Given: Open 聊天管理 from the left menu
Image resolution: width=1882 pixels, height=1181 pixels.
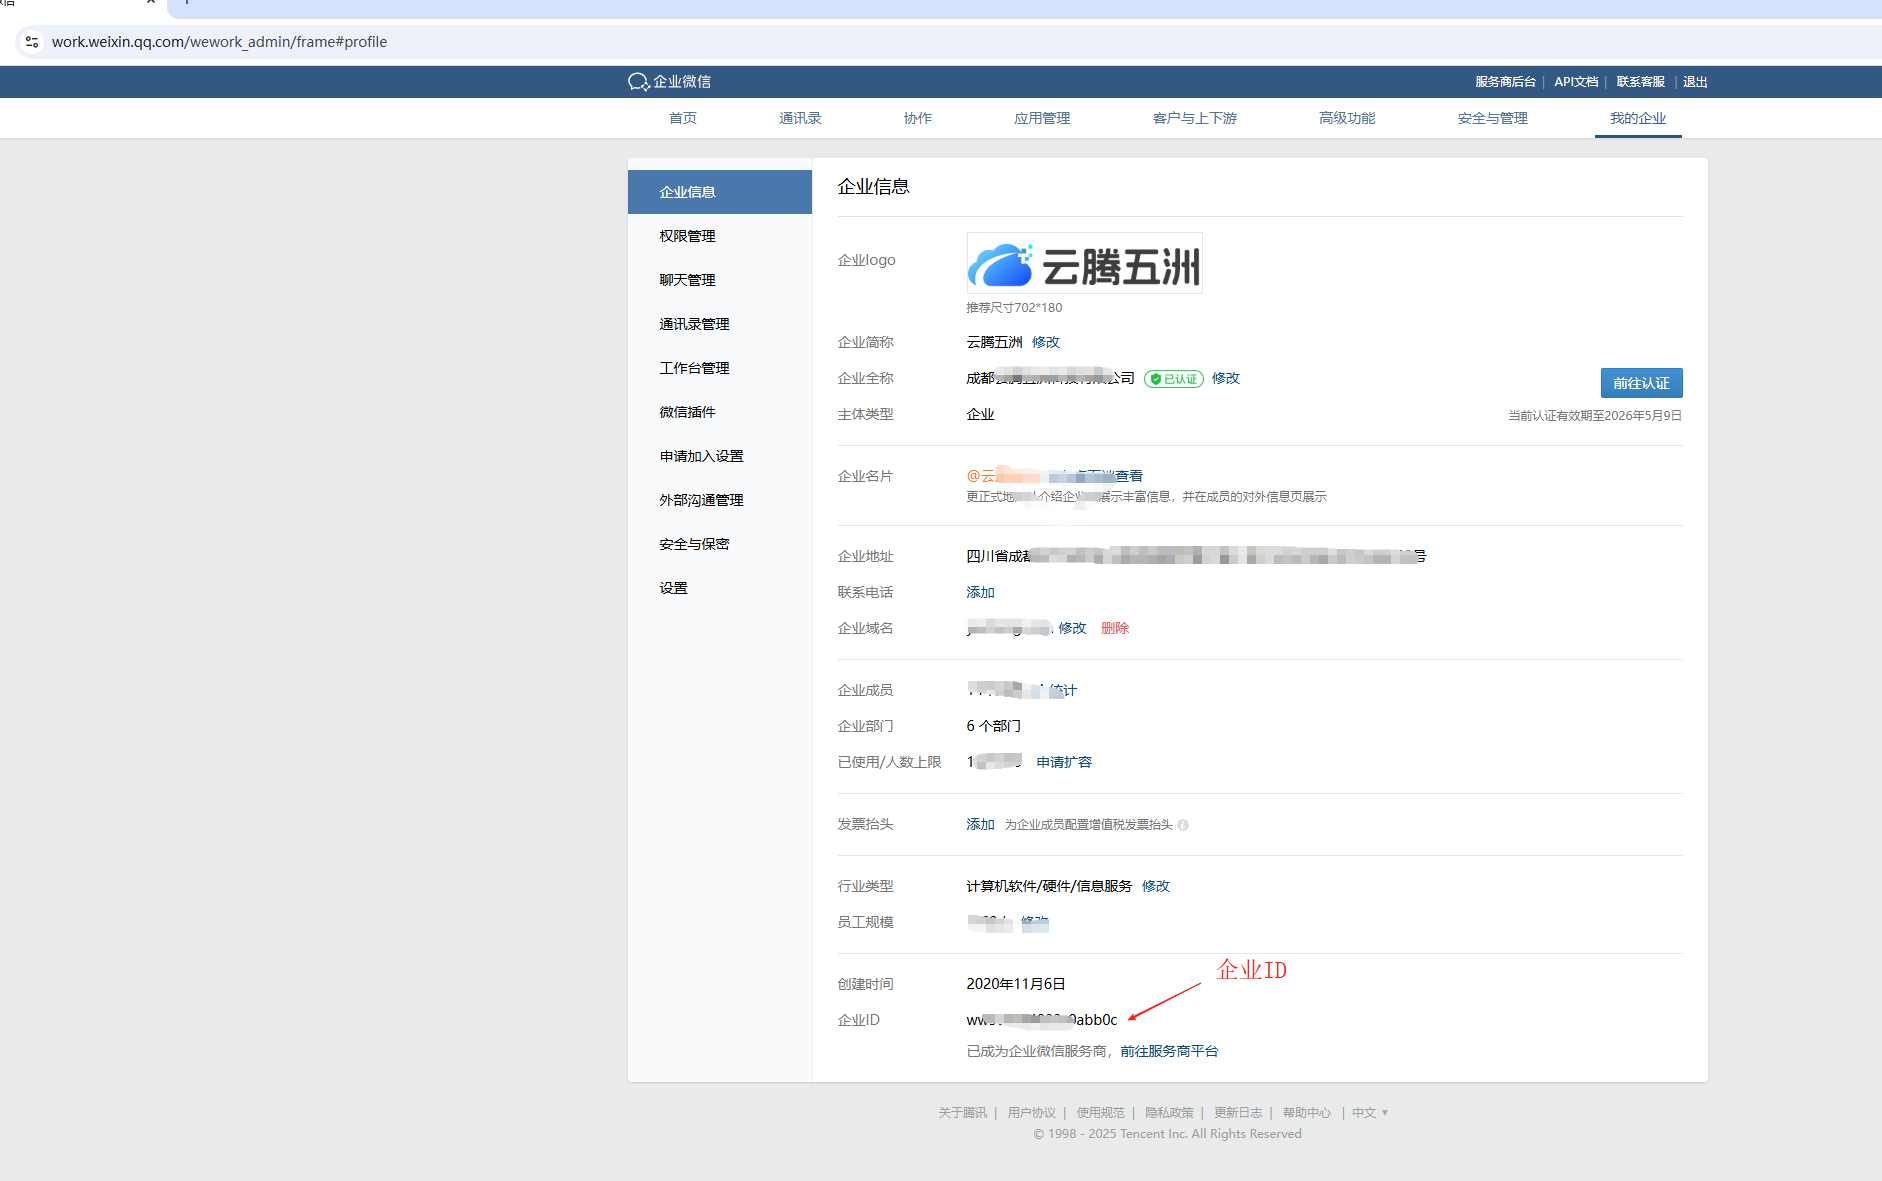Looking at the screenshot, I should point(687,280).
